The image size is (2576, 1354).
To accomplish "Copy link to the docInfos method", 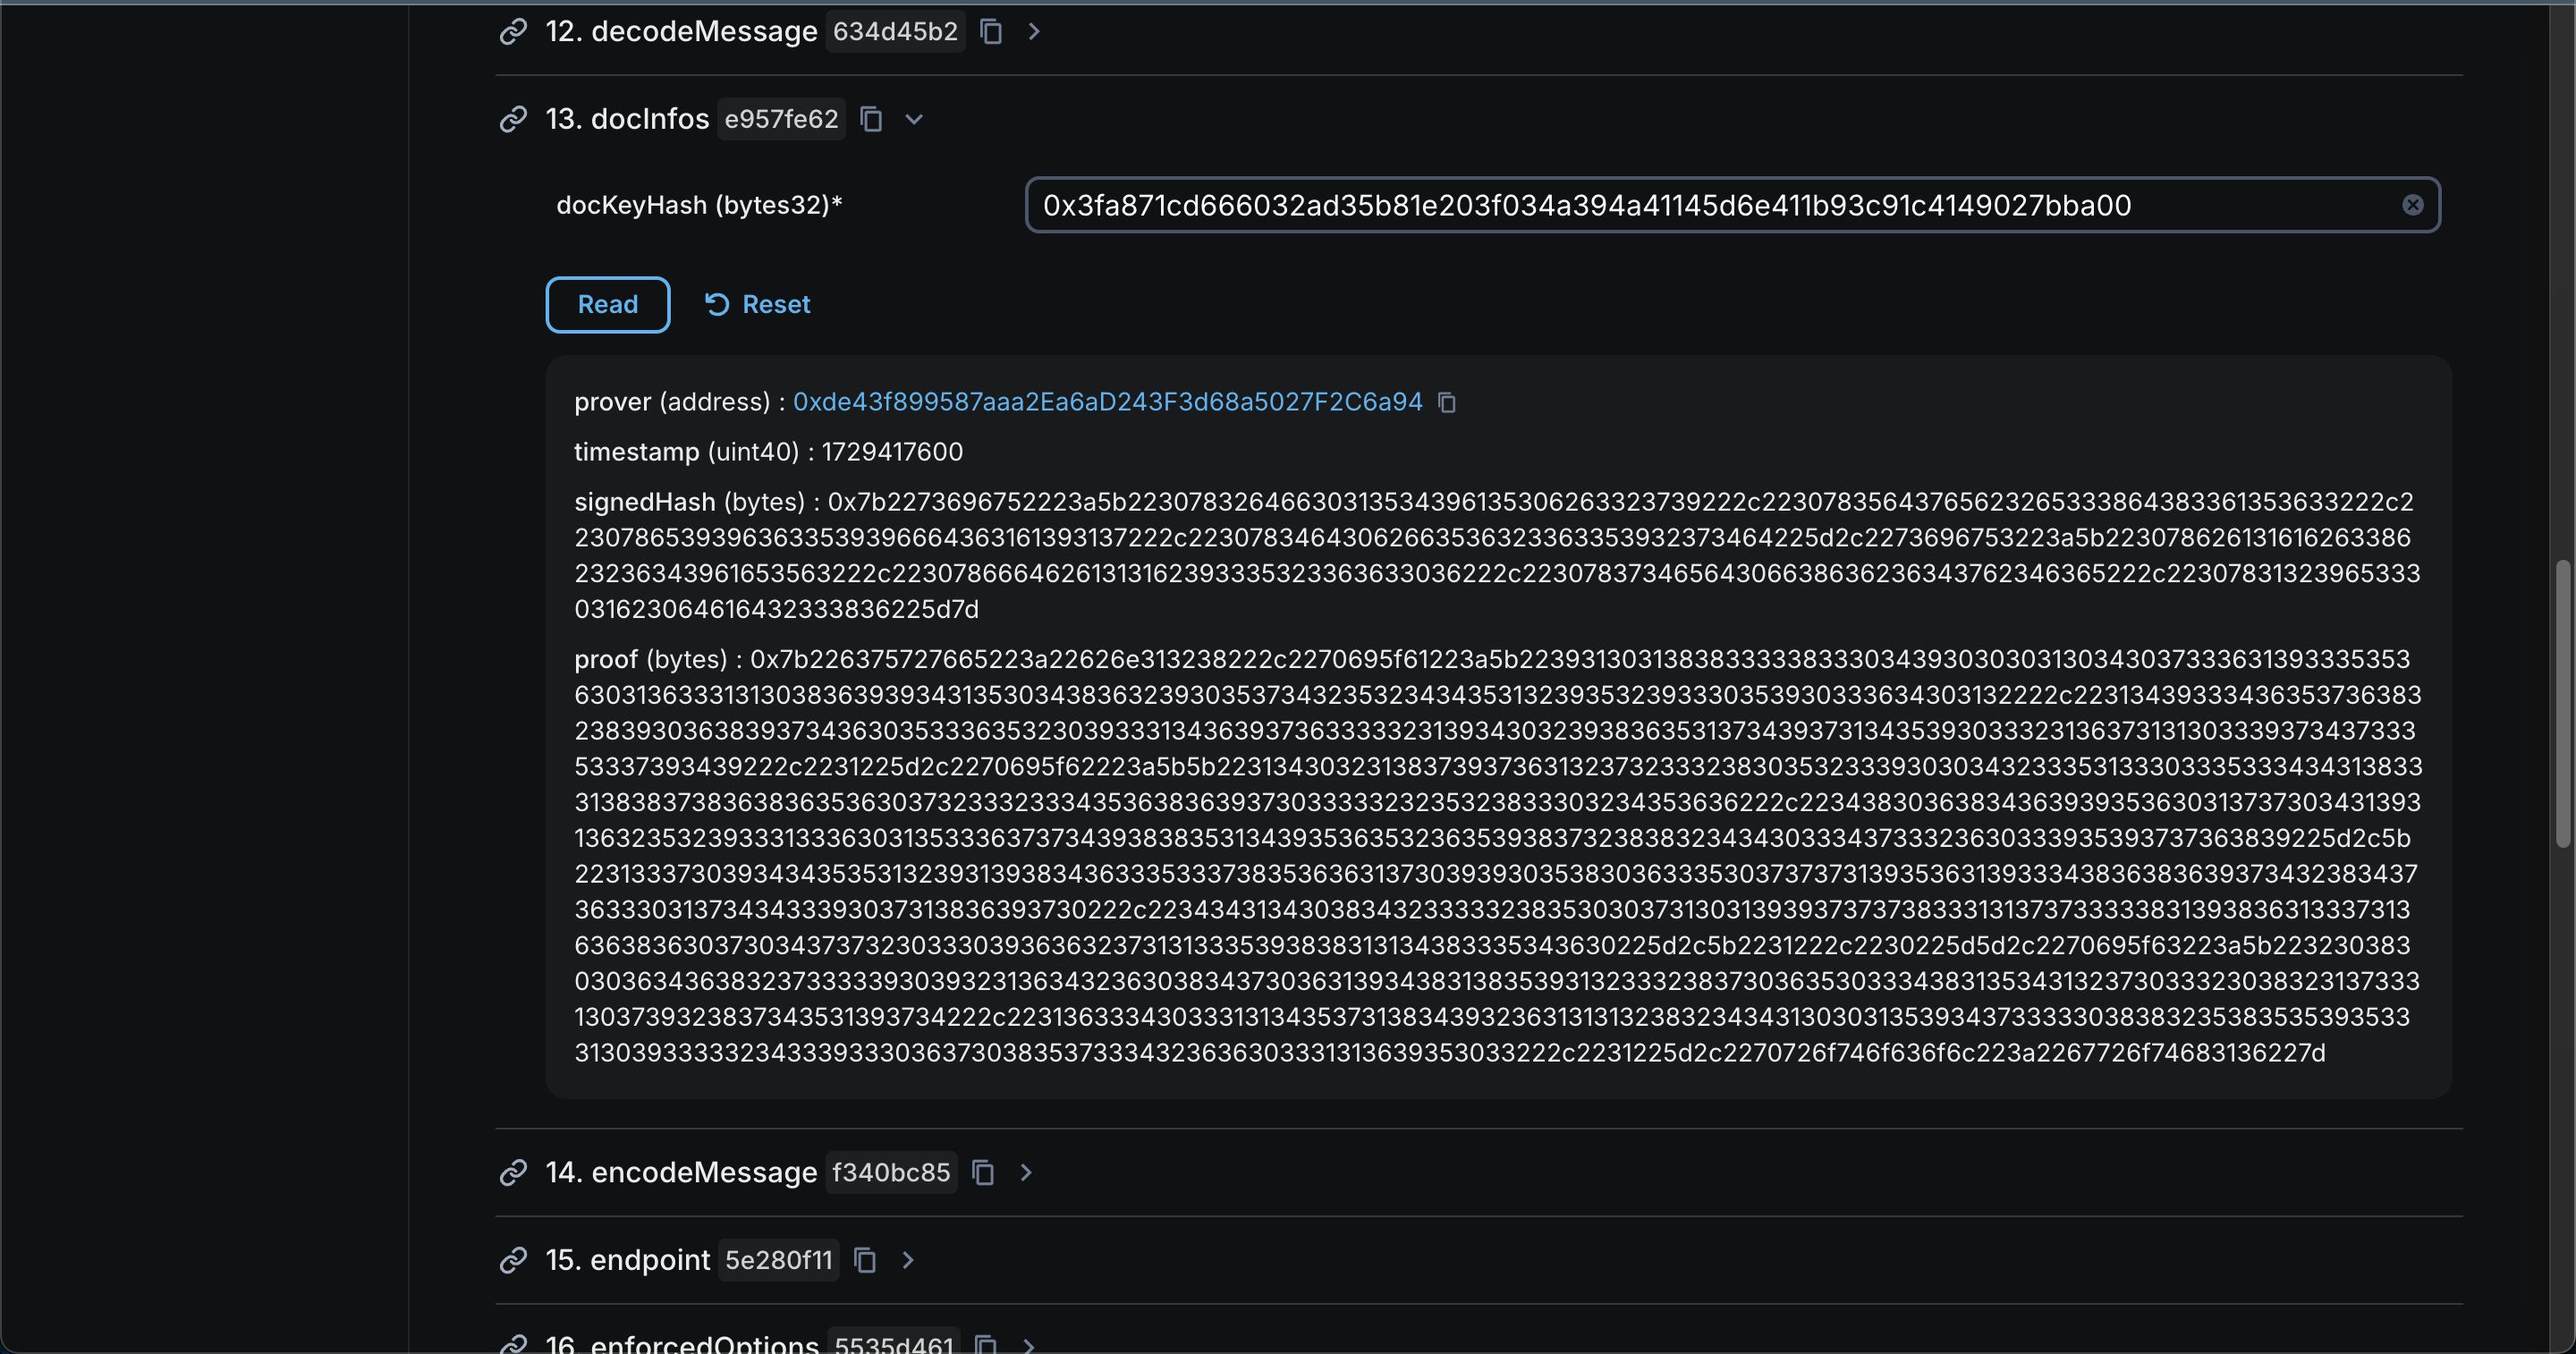I will tap(513, 119).
